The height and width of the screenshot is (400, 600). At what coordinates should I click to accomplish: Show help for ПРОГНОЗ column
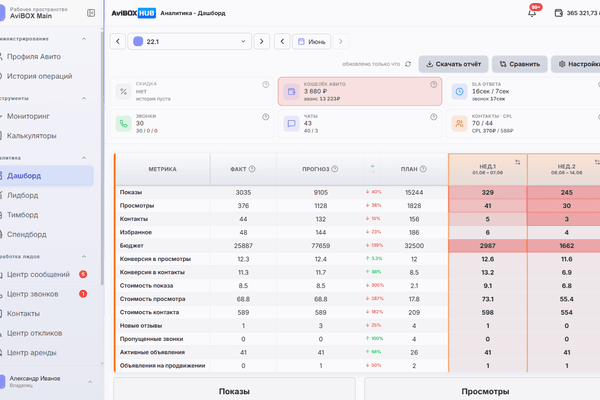pyautogui.click(x=335, y=169)
